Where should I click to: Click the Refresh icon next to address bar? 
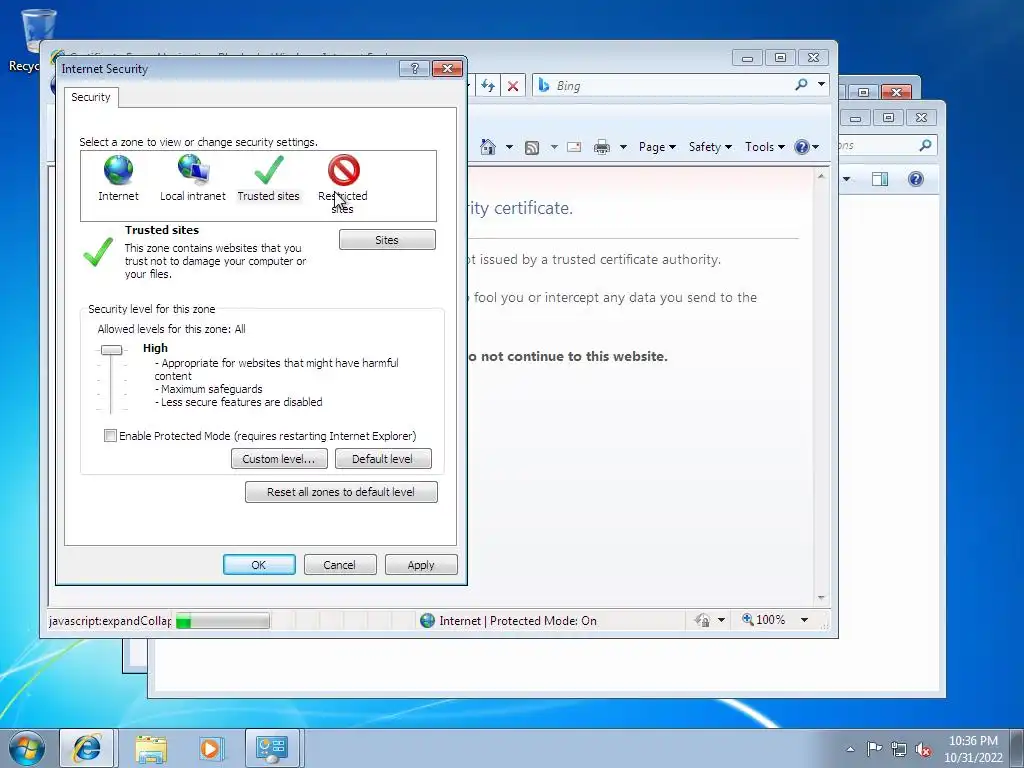tap(488, 86)
